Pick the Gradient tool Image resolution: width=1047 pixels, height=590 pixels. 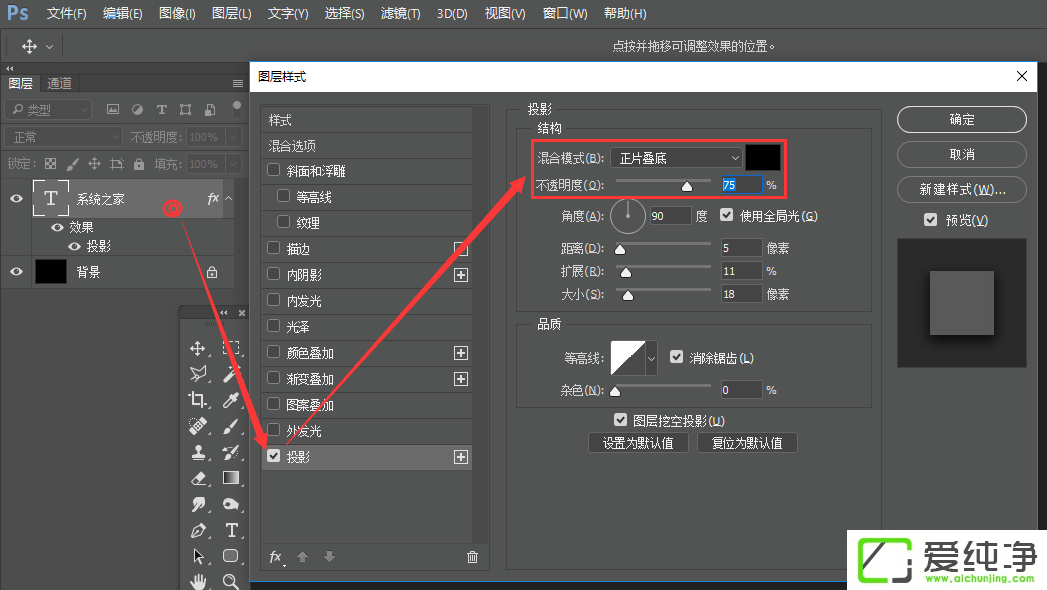tap(231, 478)
